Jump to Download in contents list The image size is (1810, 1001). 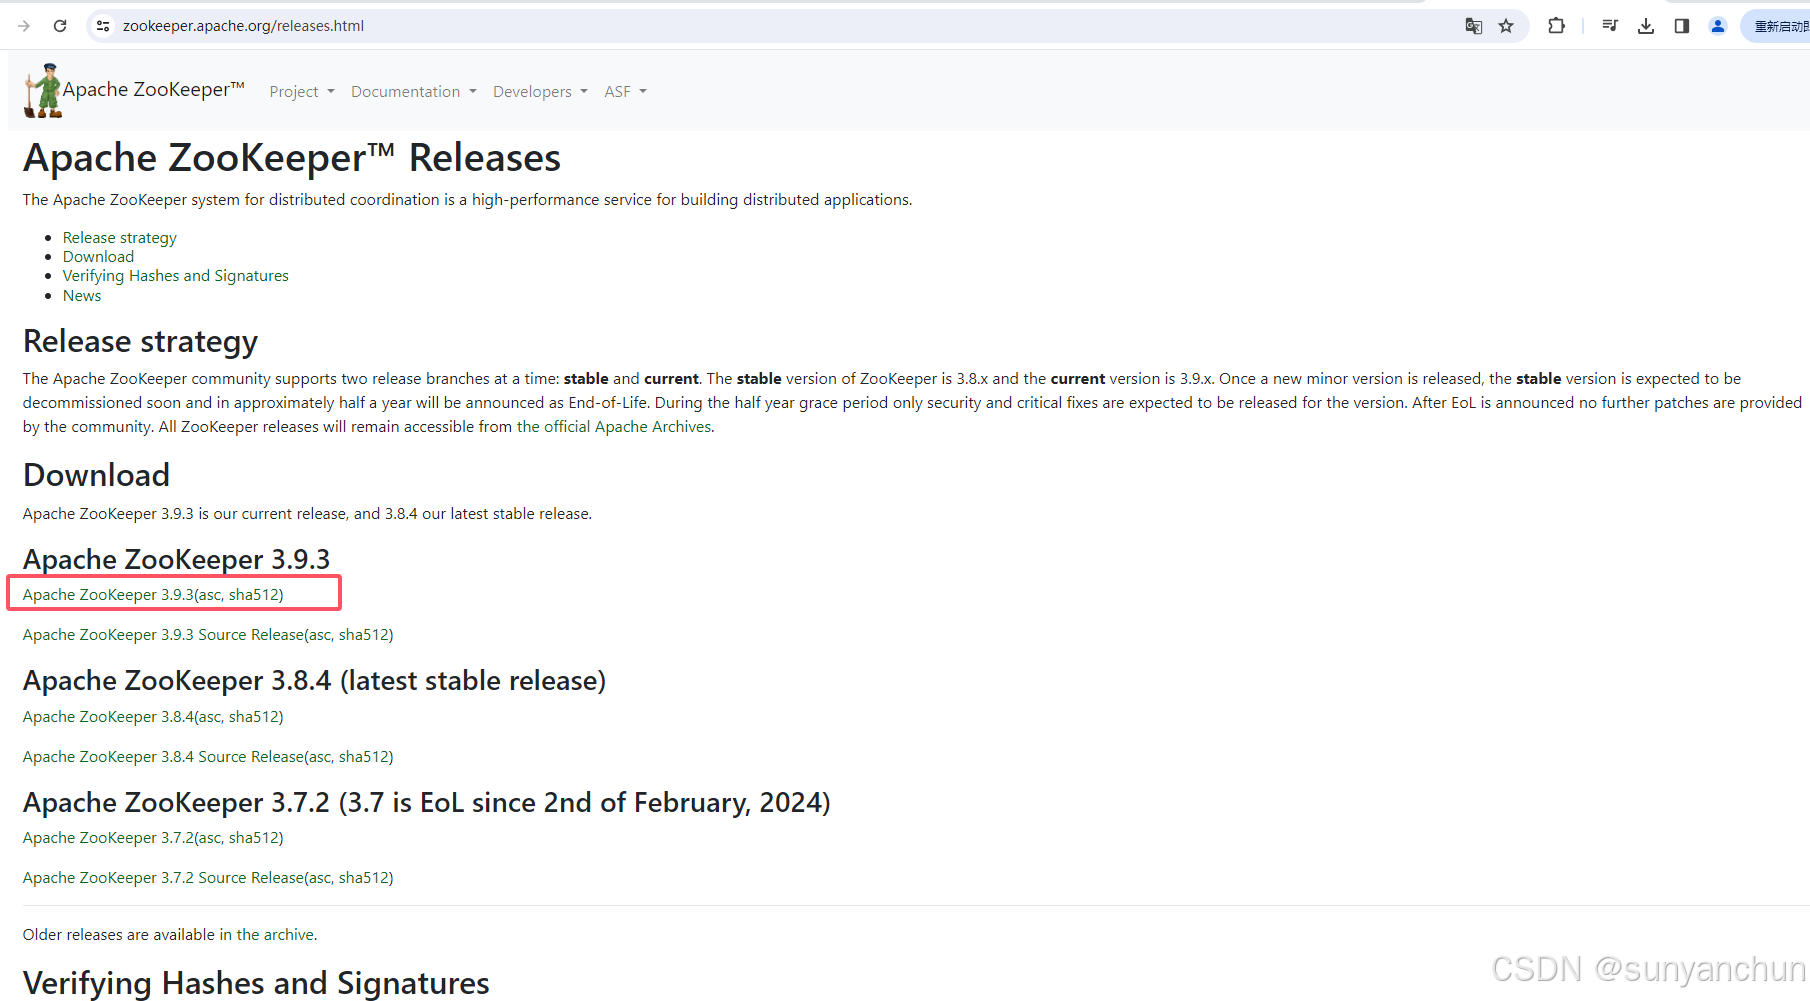[98, 257]
